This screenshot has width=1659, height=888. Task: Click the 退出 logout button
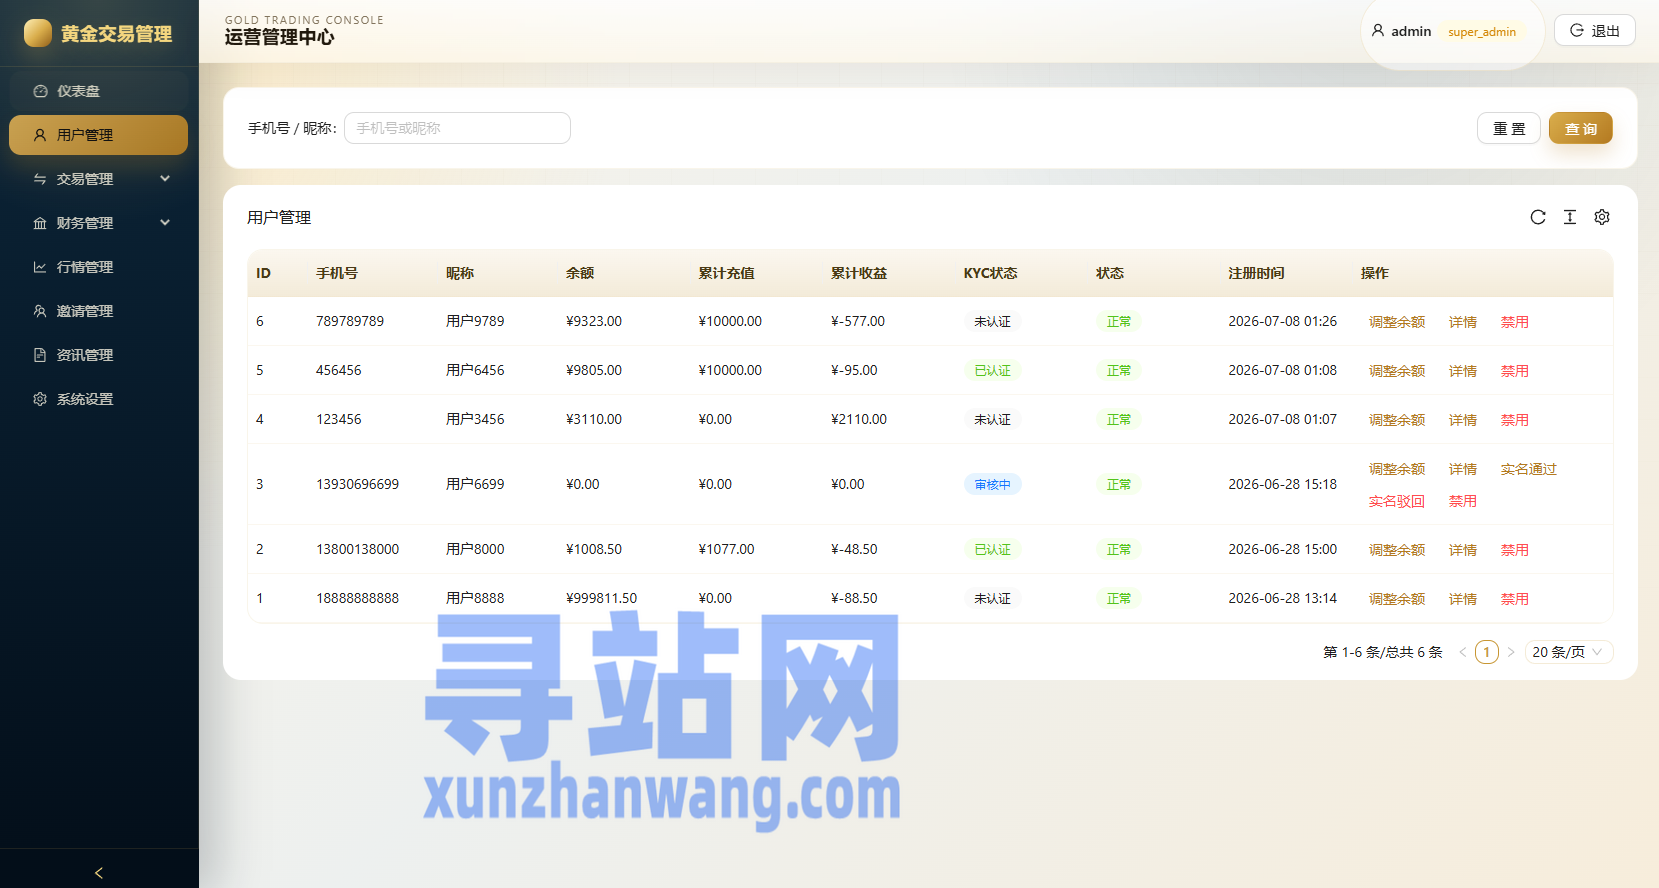[x=1594, y=30]
